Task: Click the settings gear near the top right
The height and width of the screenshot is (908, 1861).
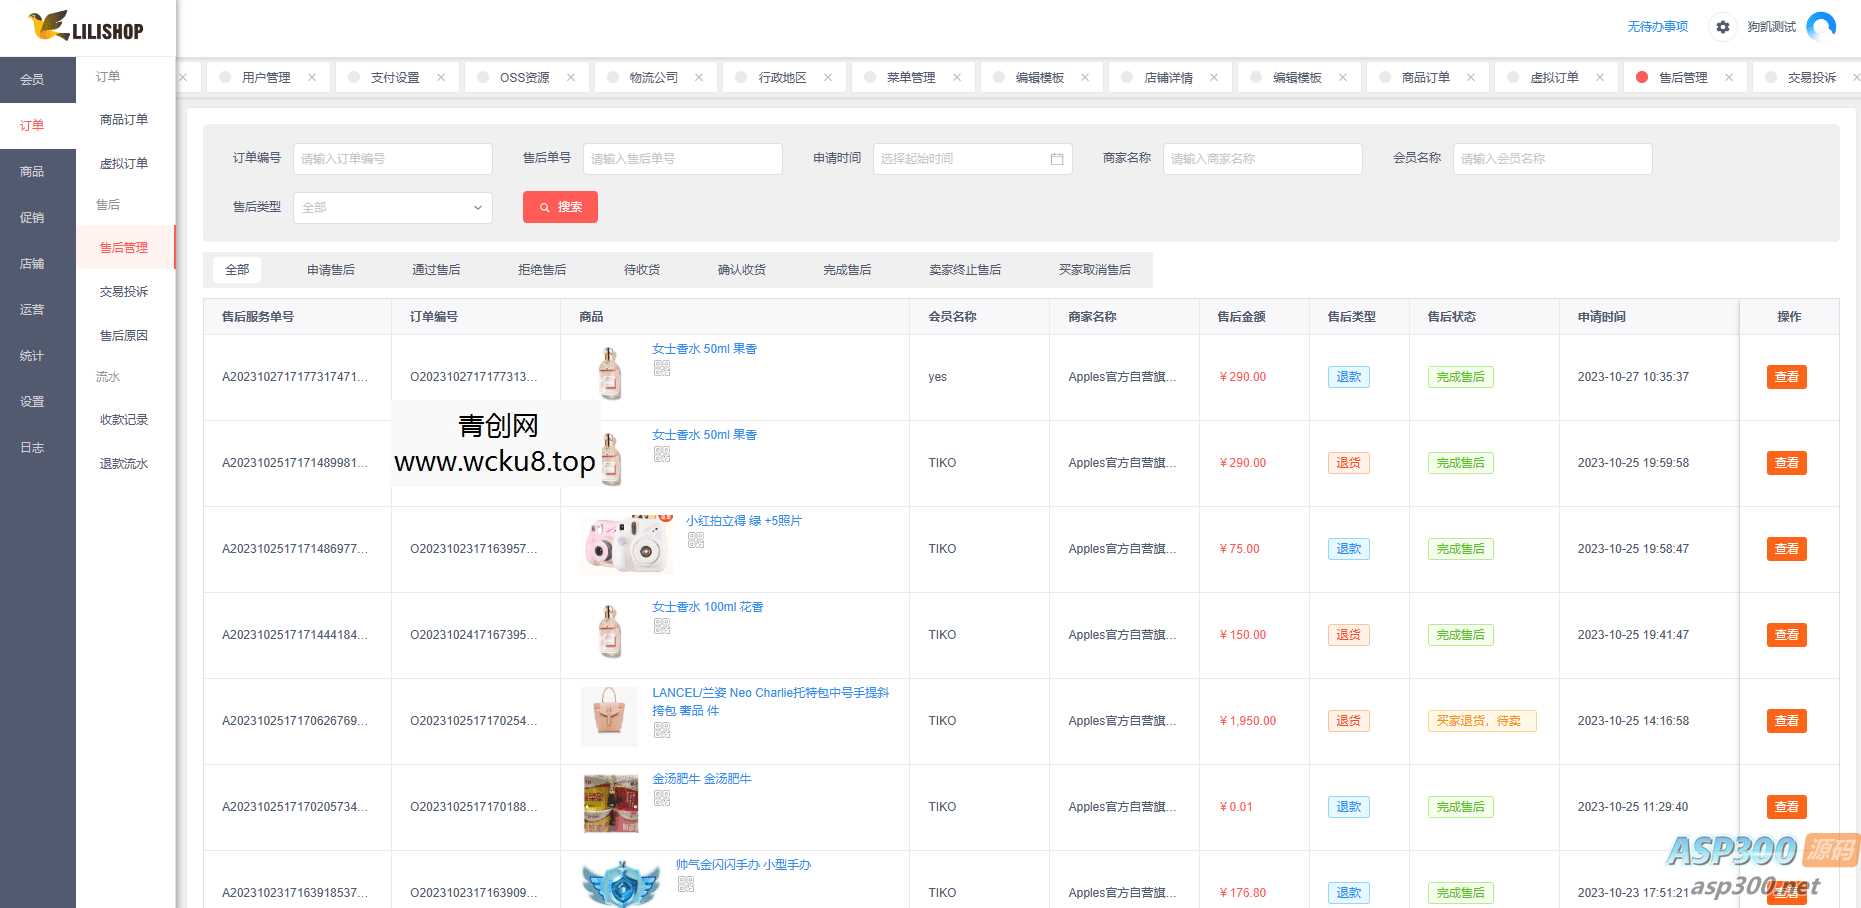Action: 1722,27
